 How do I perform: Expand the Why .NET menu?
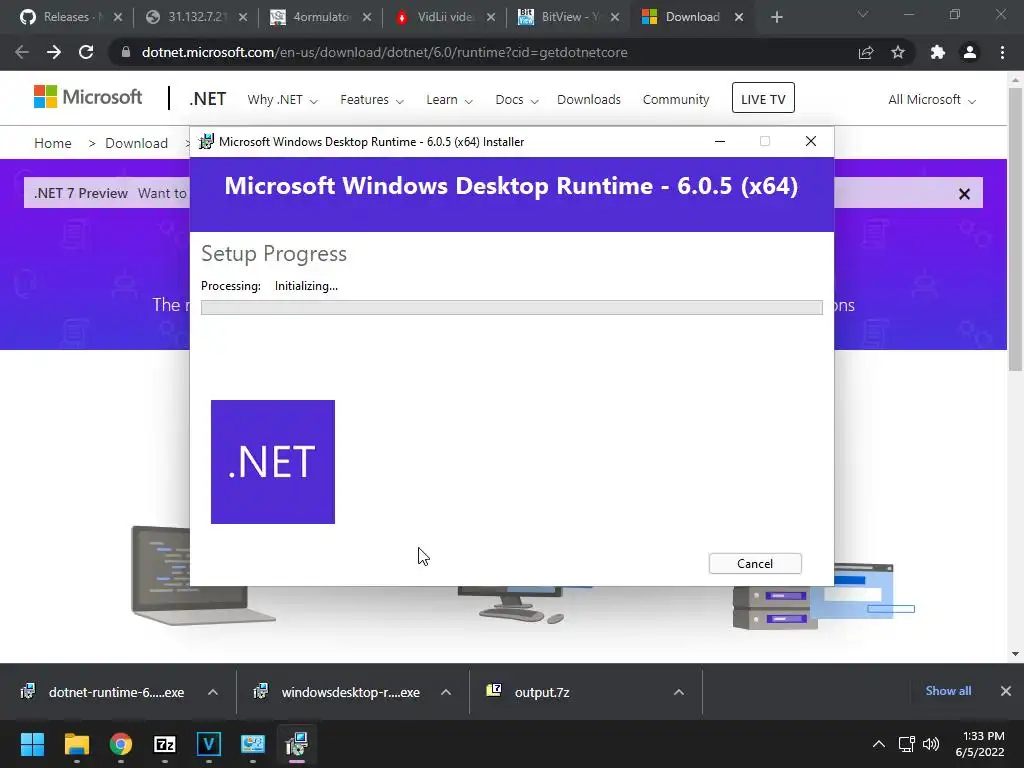tap(282, 100)
